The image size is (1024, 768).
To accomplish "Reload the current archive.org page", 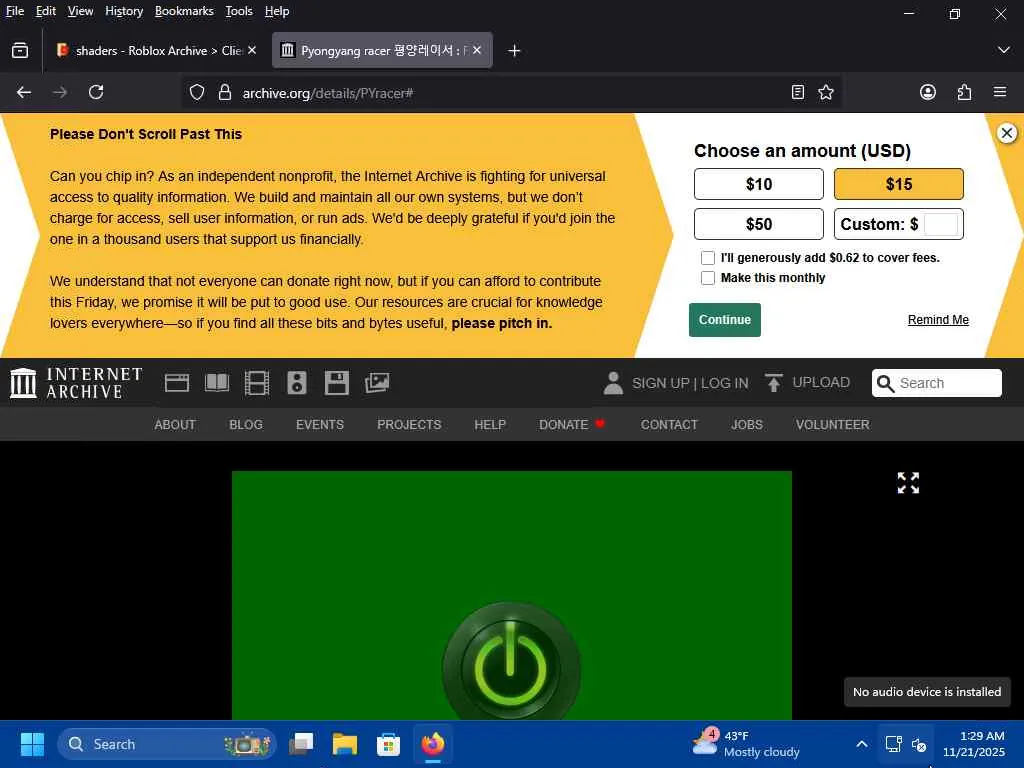I will coord(96,92).
